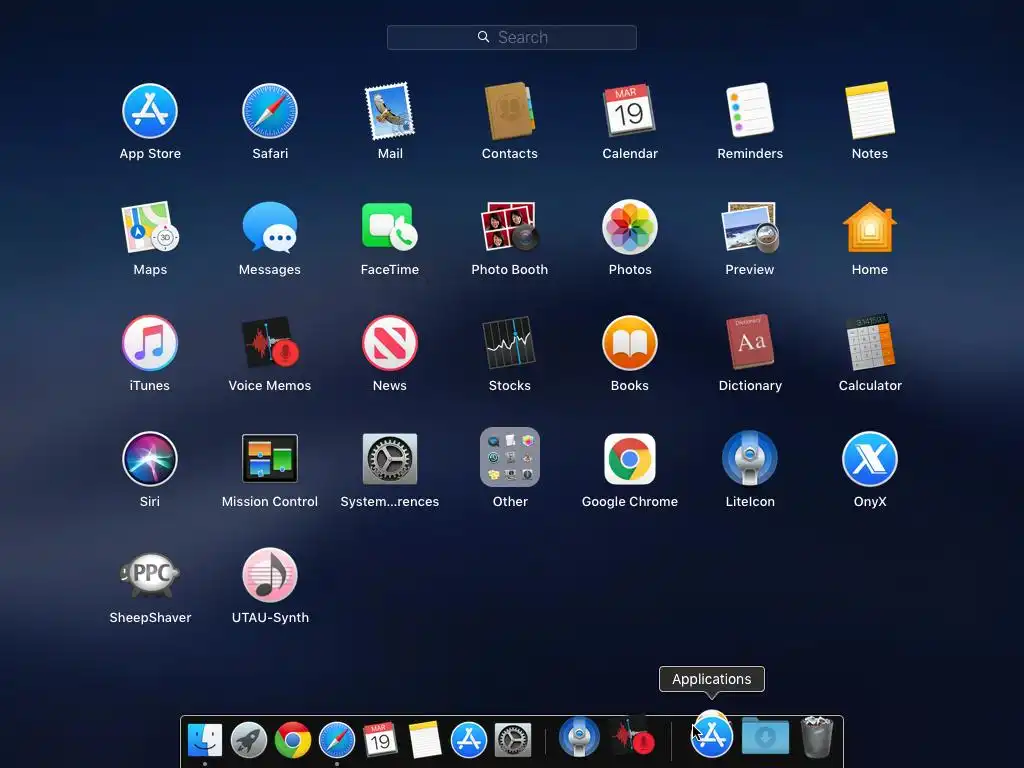Launch the Stocks app
This screenshot has width=1024, height=768.
point(509,343)
